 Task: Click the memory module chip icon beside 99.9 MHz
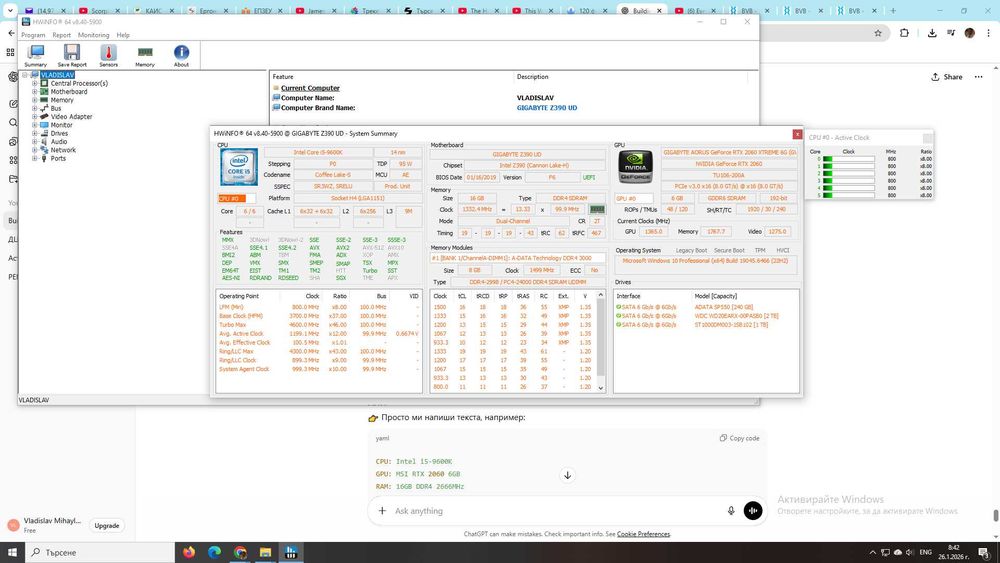597,209
